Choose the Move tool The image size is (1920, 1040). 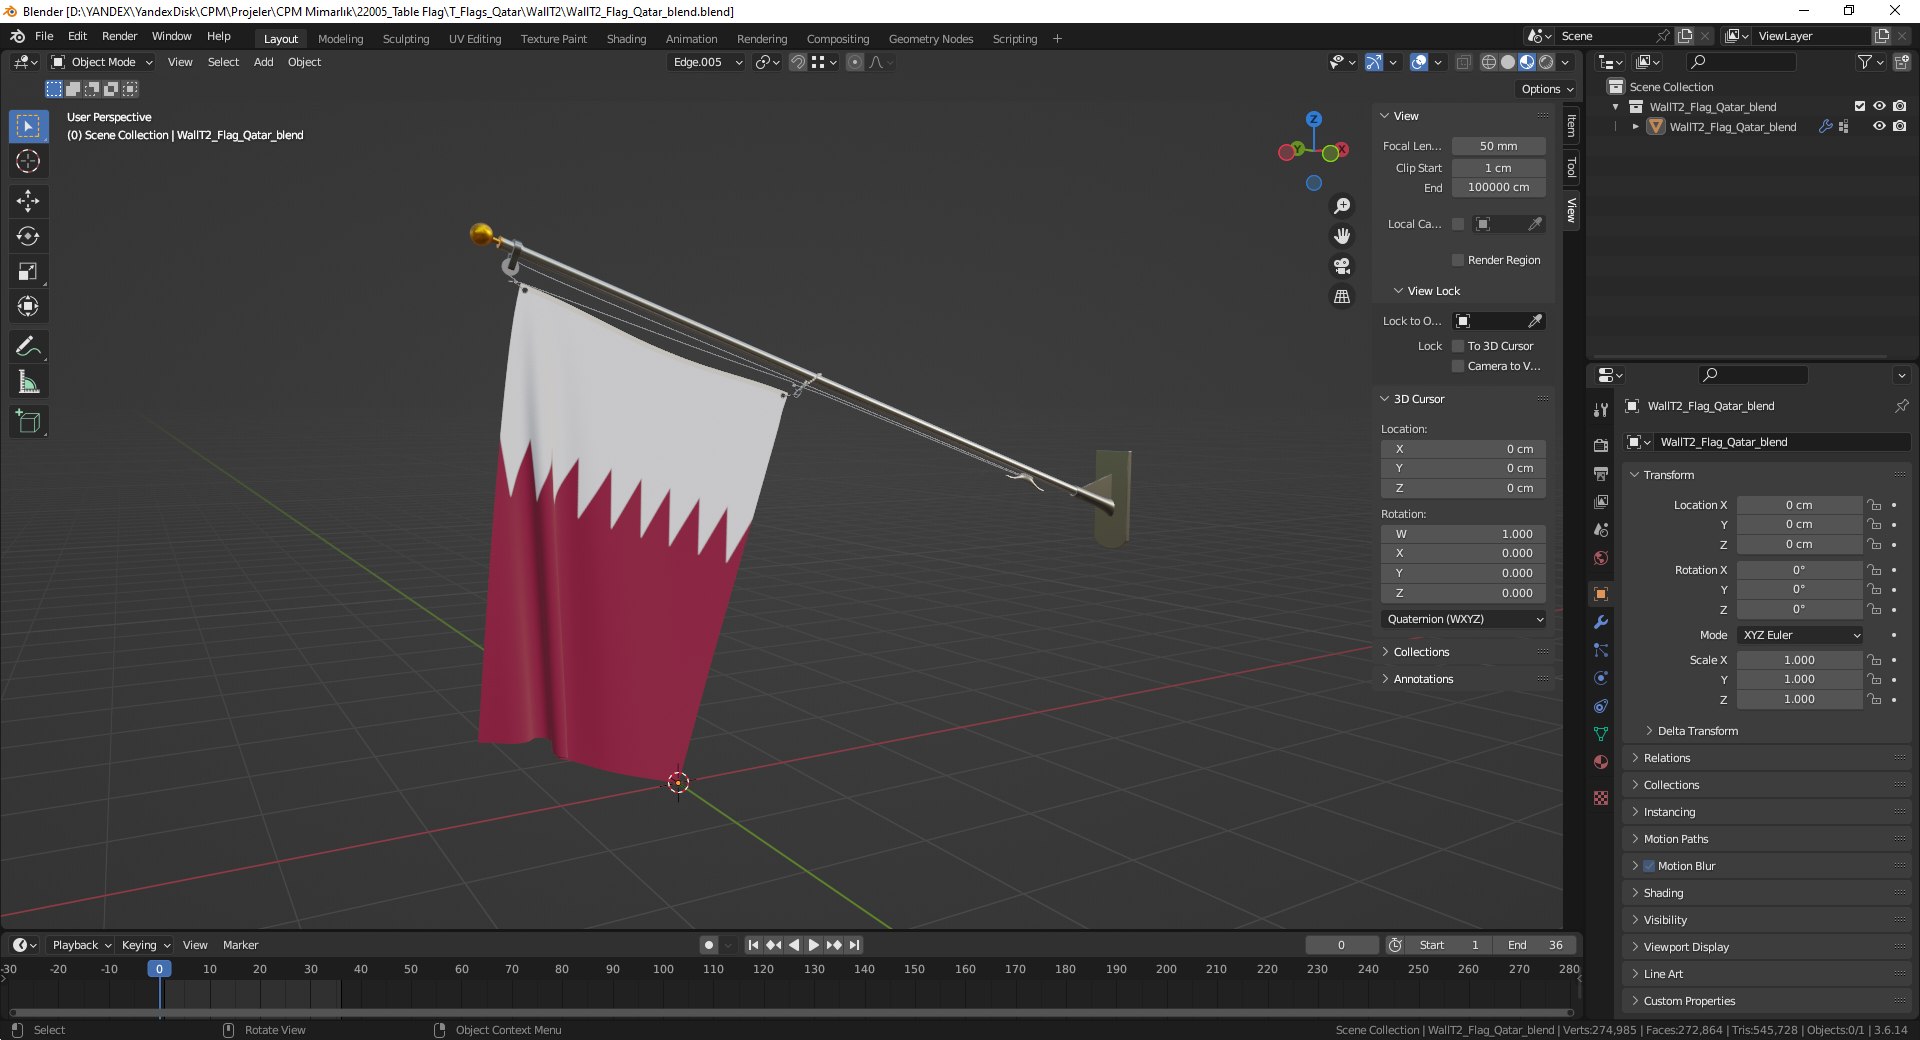(x=28, y=201)
